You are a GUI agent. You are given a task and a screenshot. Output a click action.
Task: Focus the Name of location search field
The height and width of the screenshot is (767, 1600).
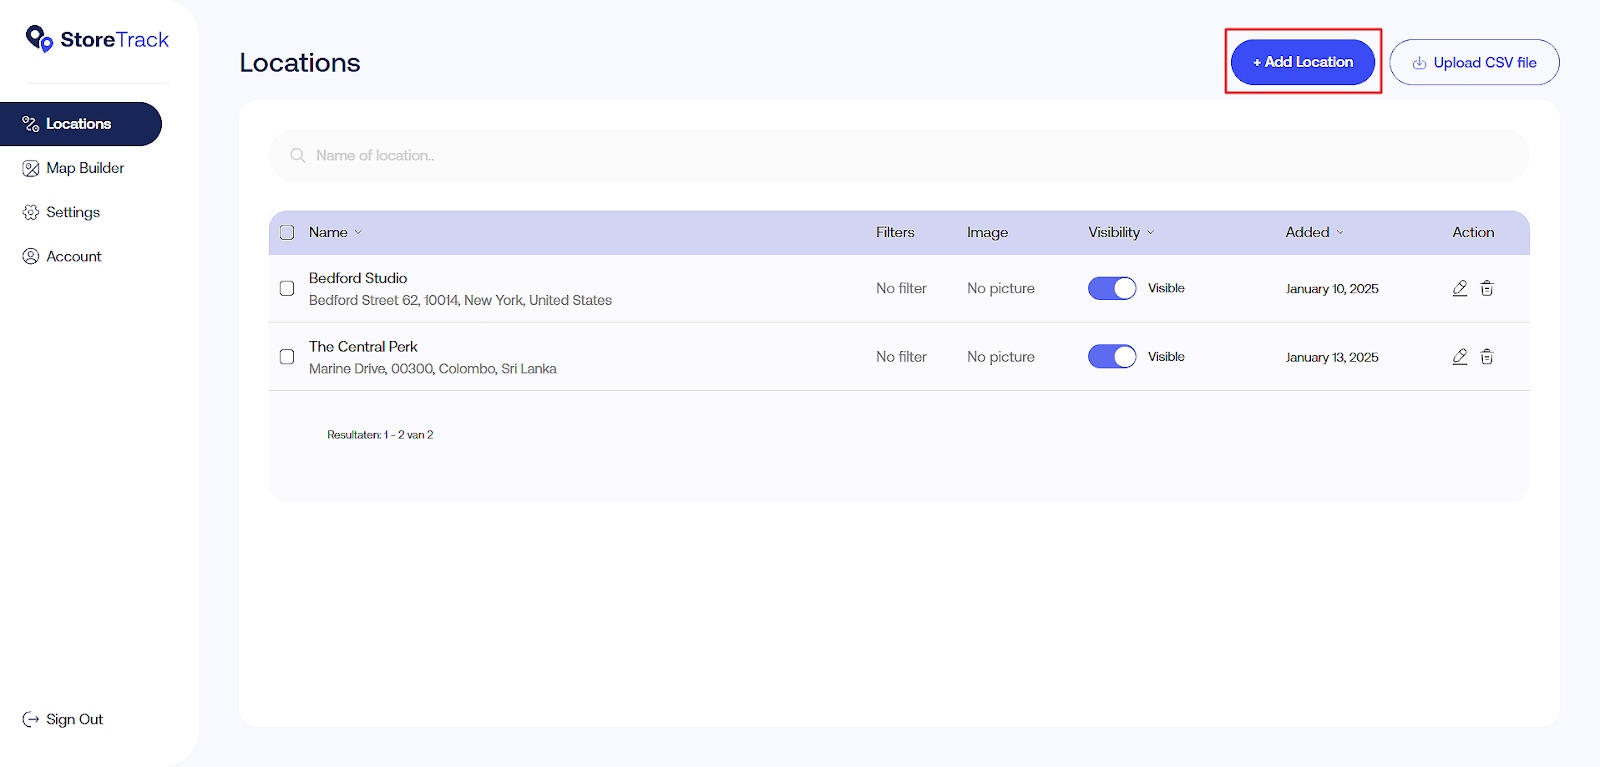click(x=899, y=155)
